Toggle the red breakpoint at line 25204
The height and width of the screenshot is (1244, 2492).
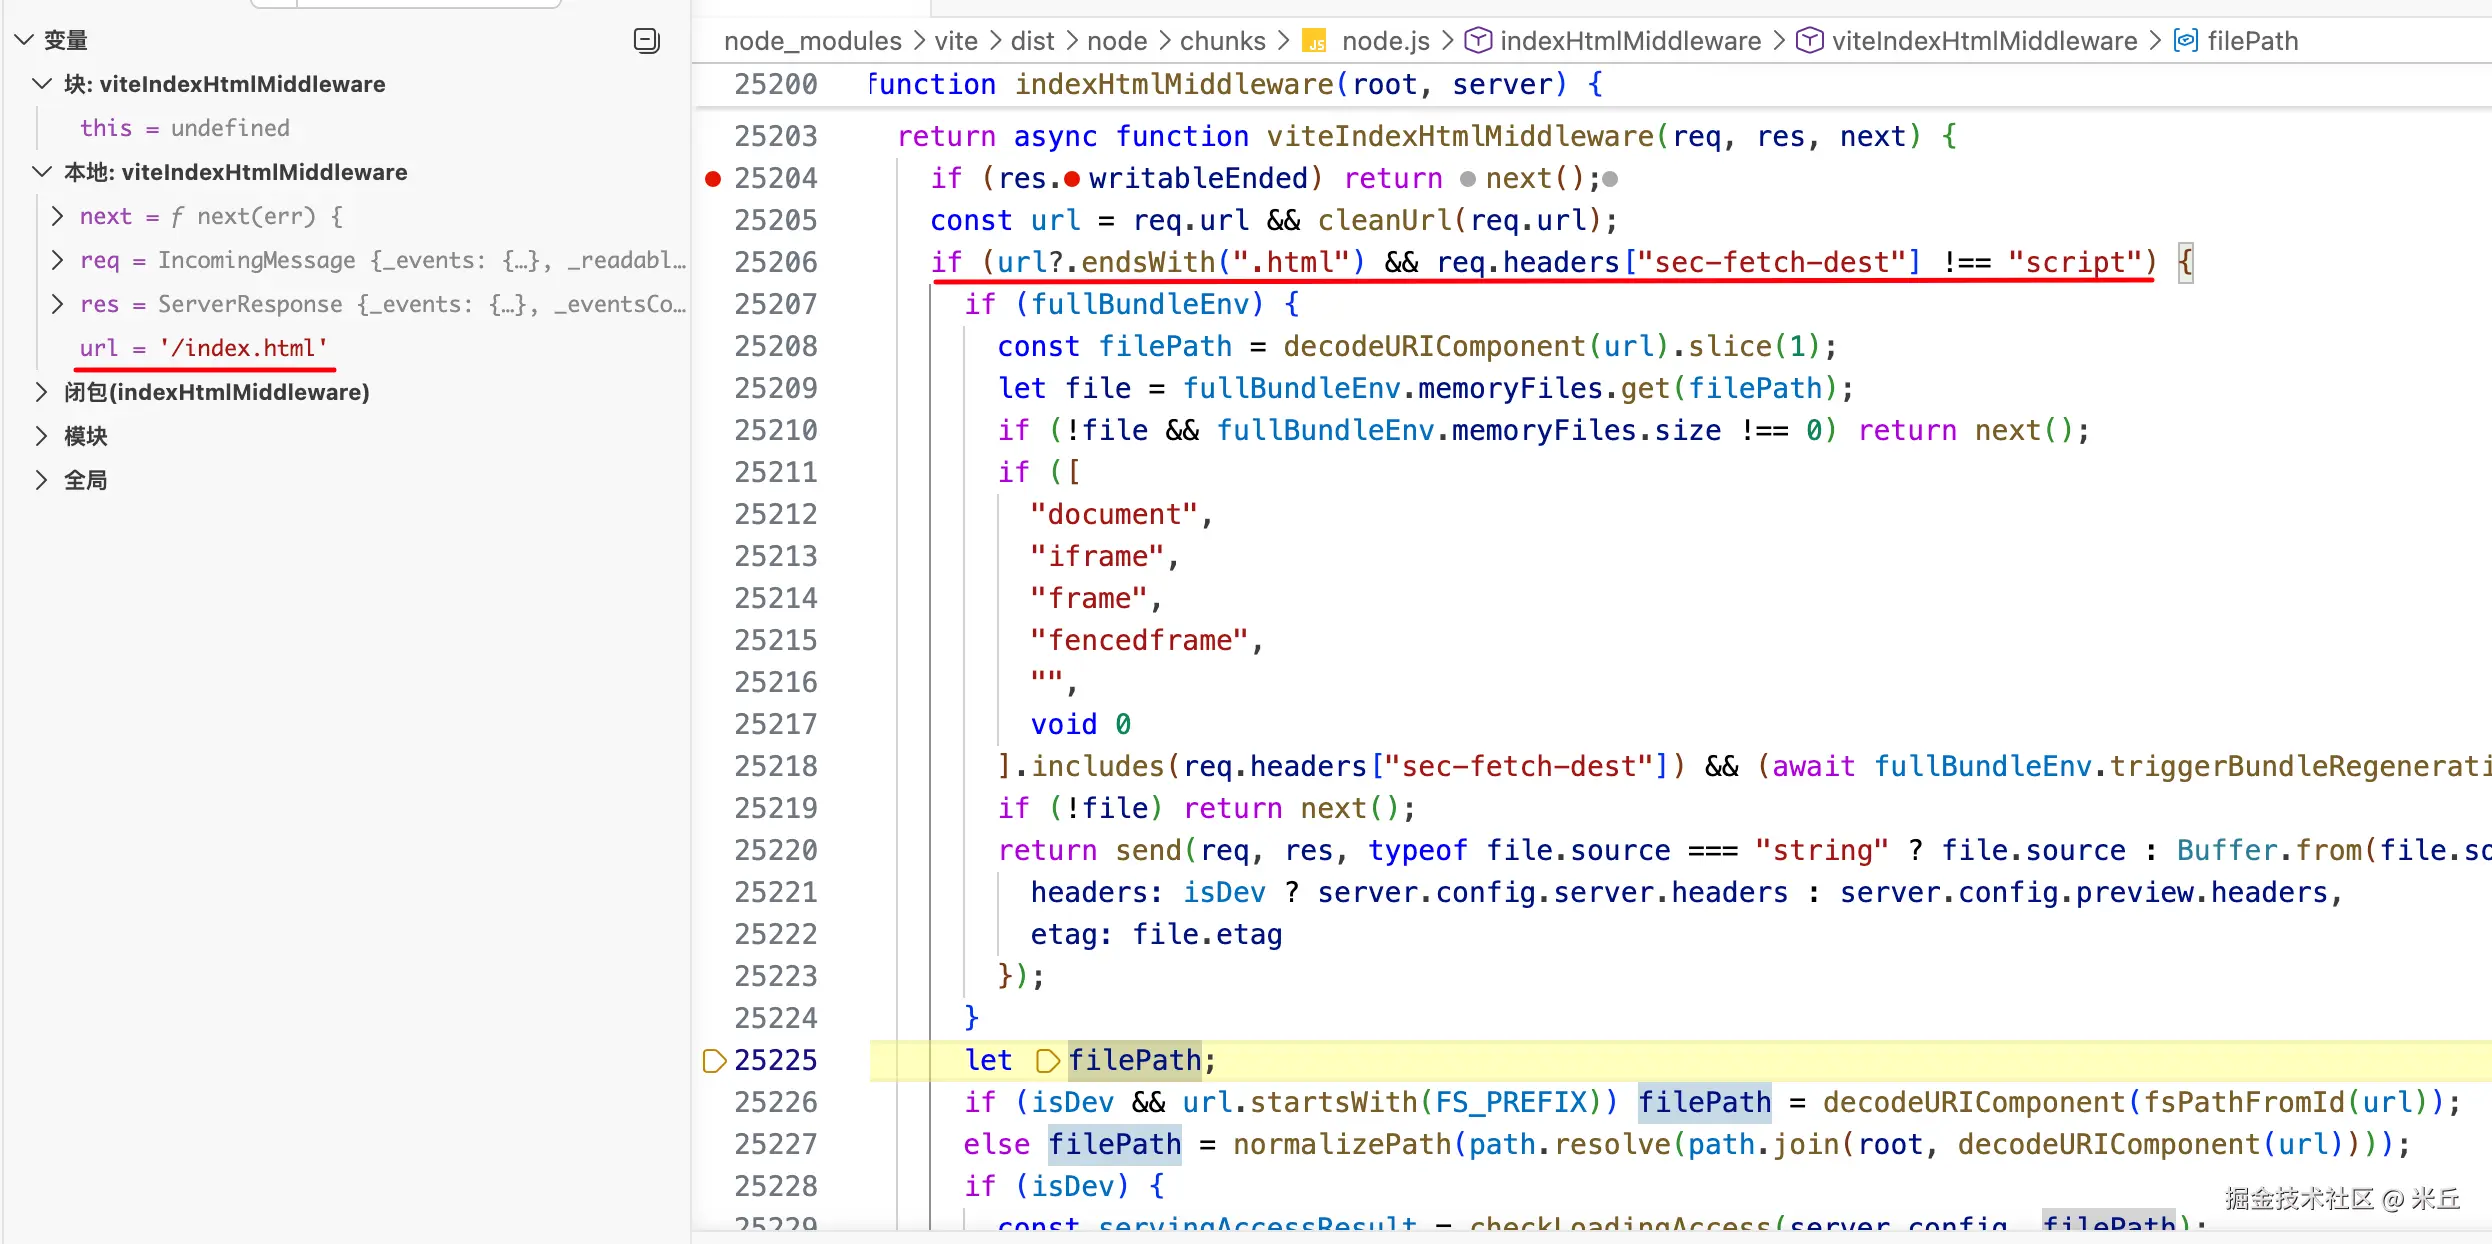click(713, 179)
